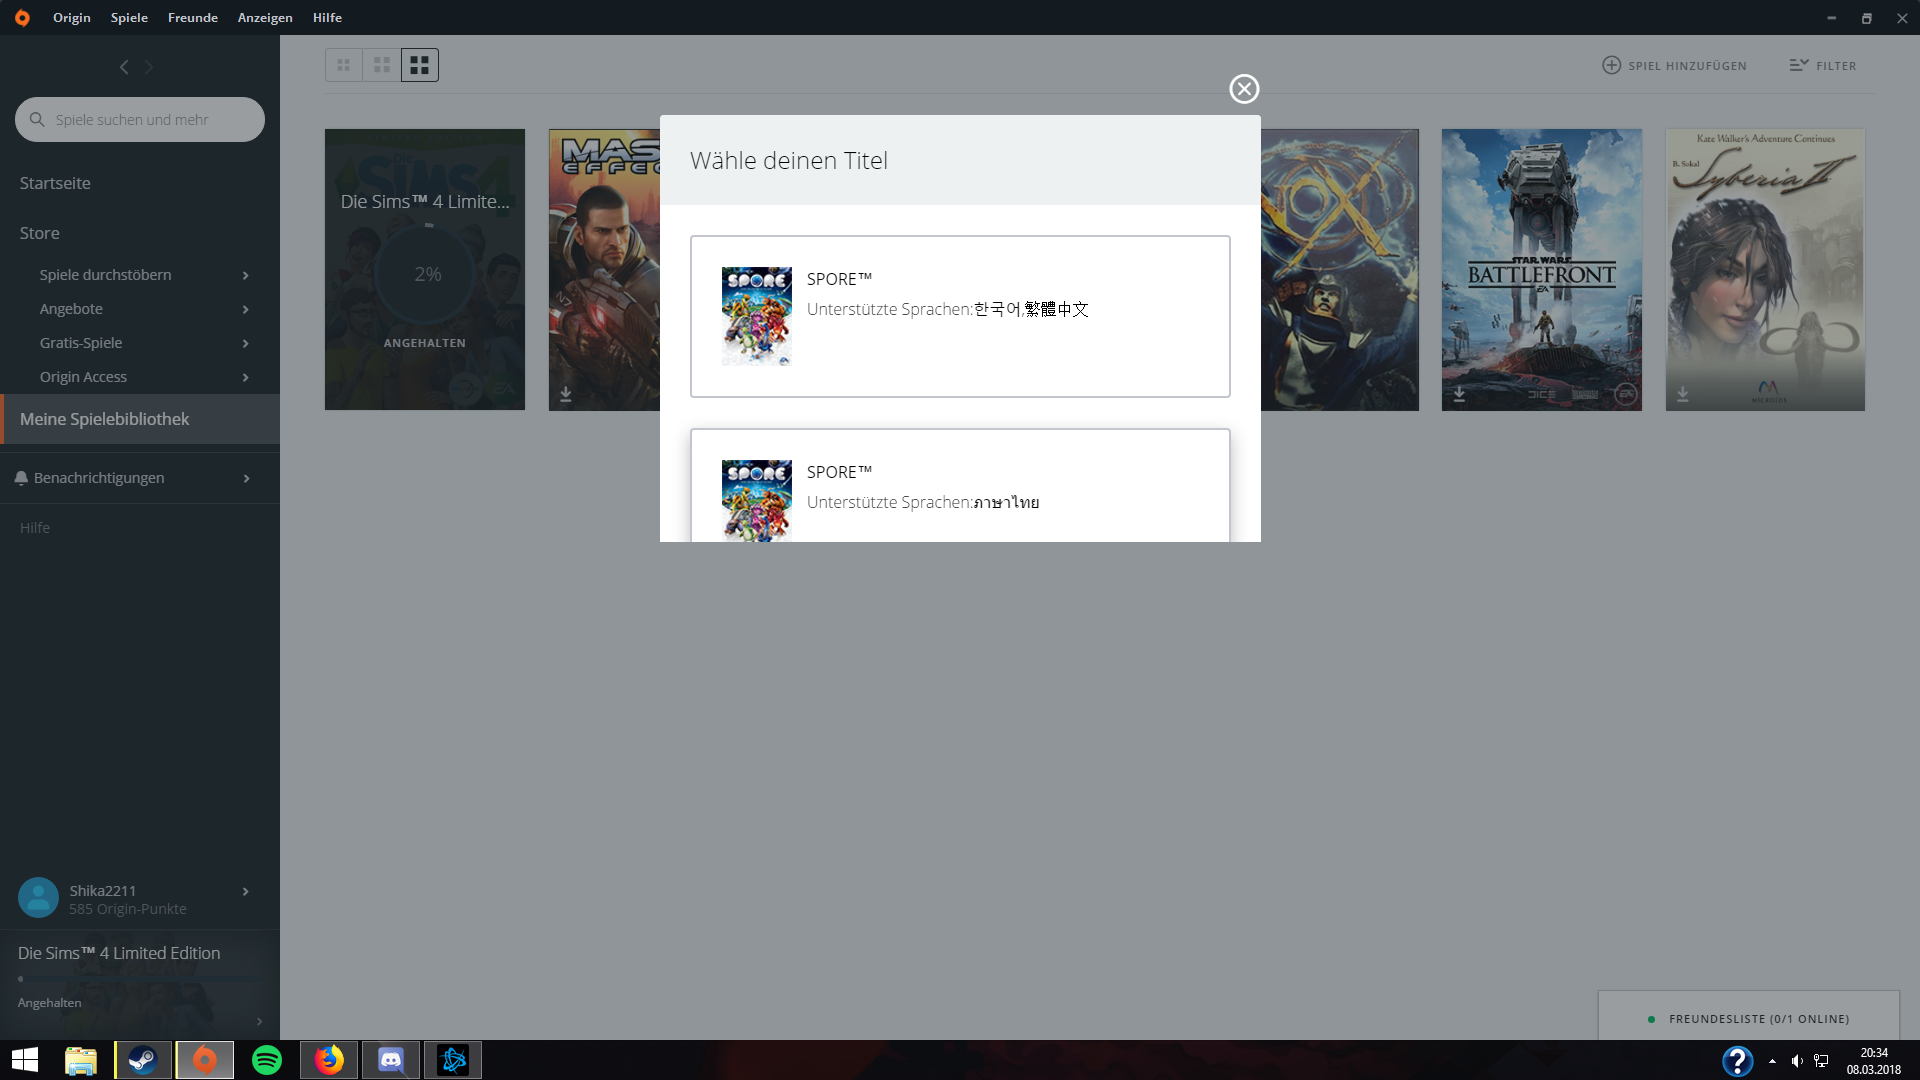Open the Freunde menu
The image size is (1920, 1080).
[x=192, y=17]
